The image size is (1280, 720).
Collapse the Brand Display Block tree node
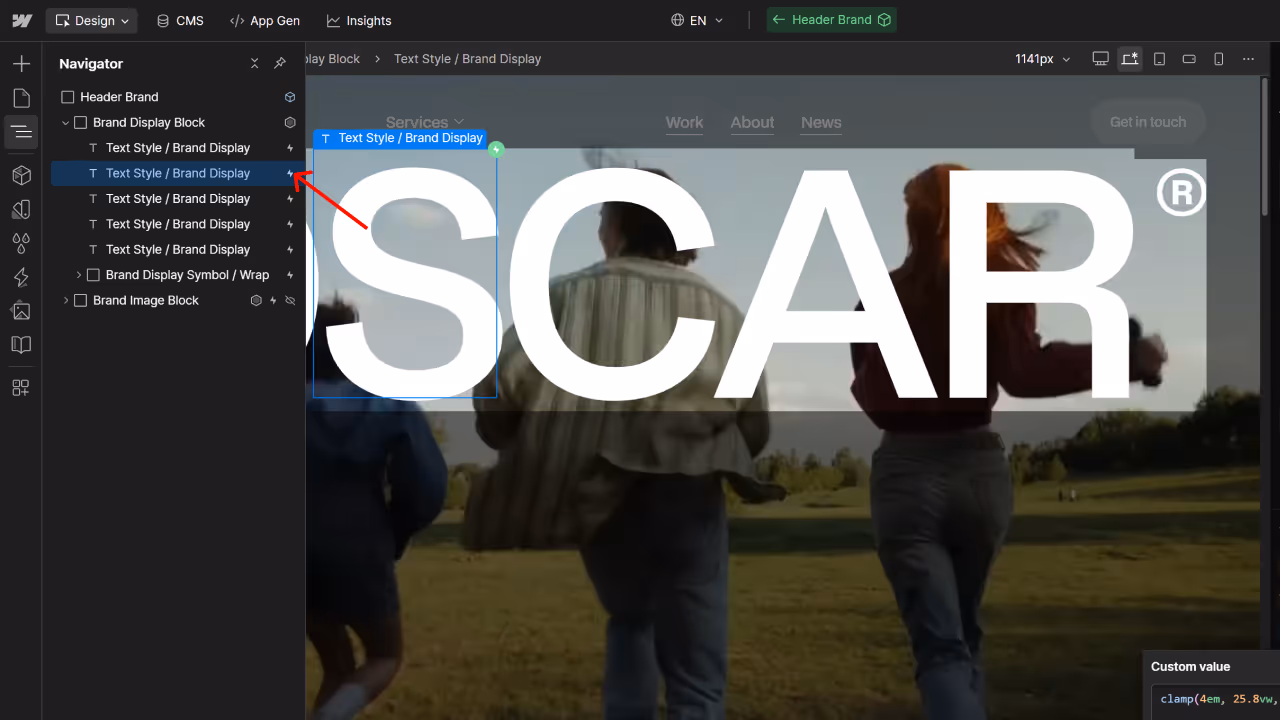tap(66, 123)
